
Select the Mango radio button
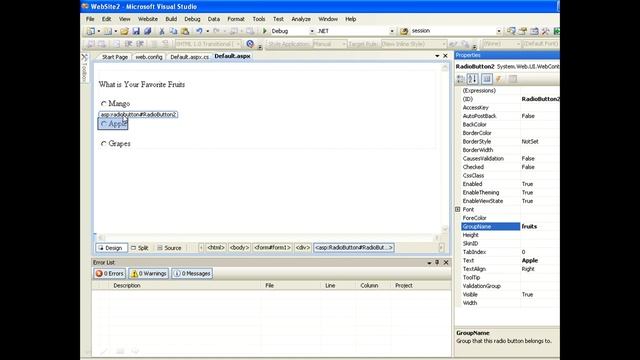click(x=104, y=104)
